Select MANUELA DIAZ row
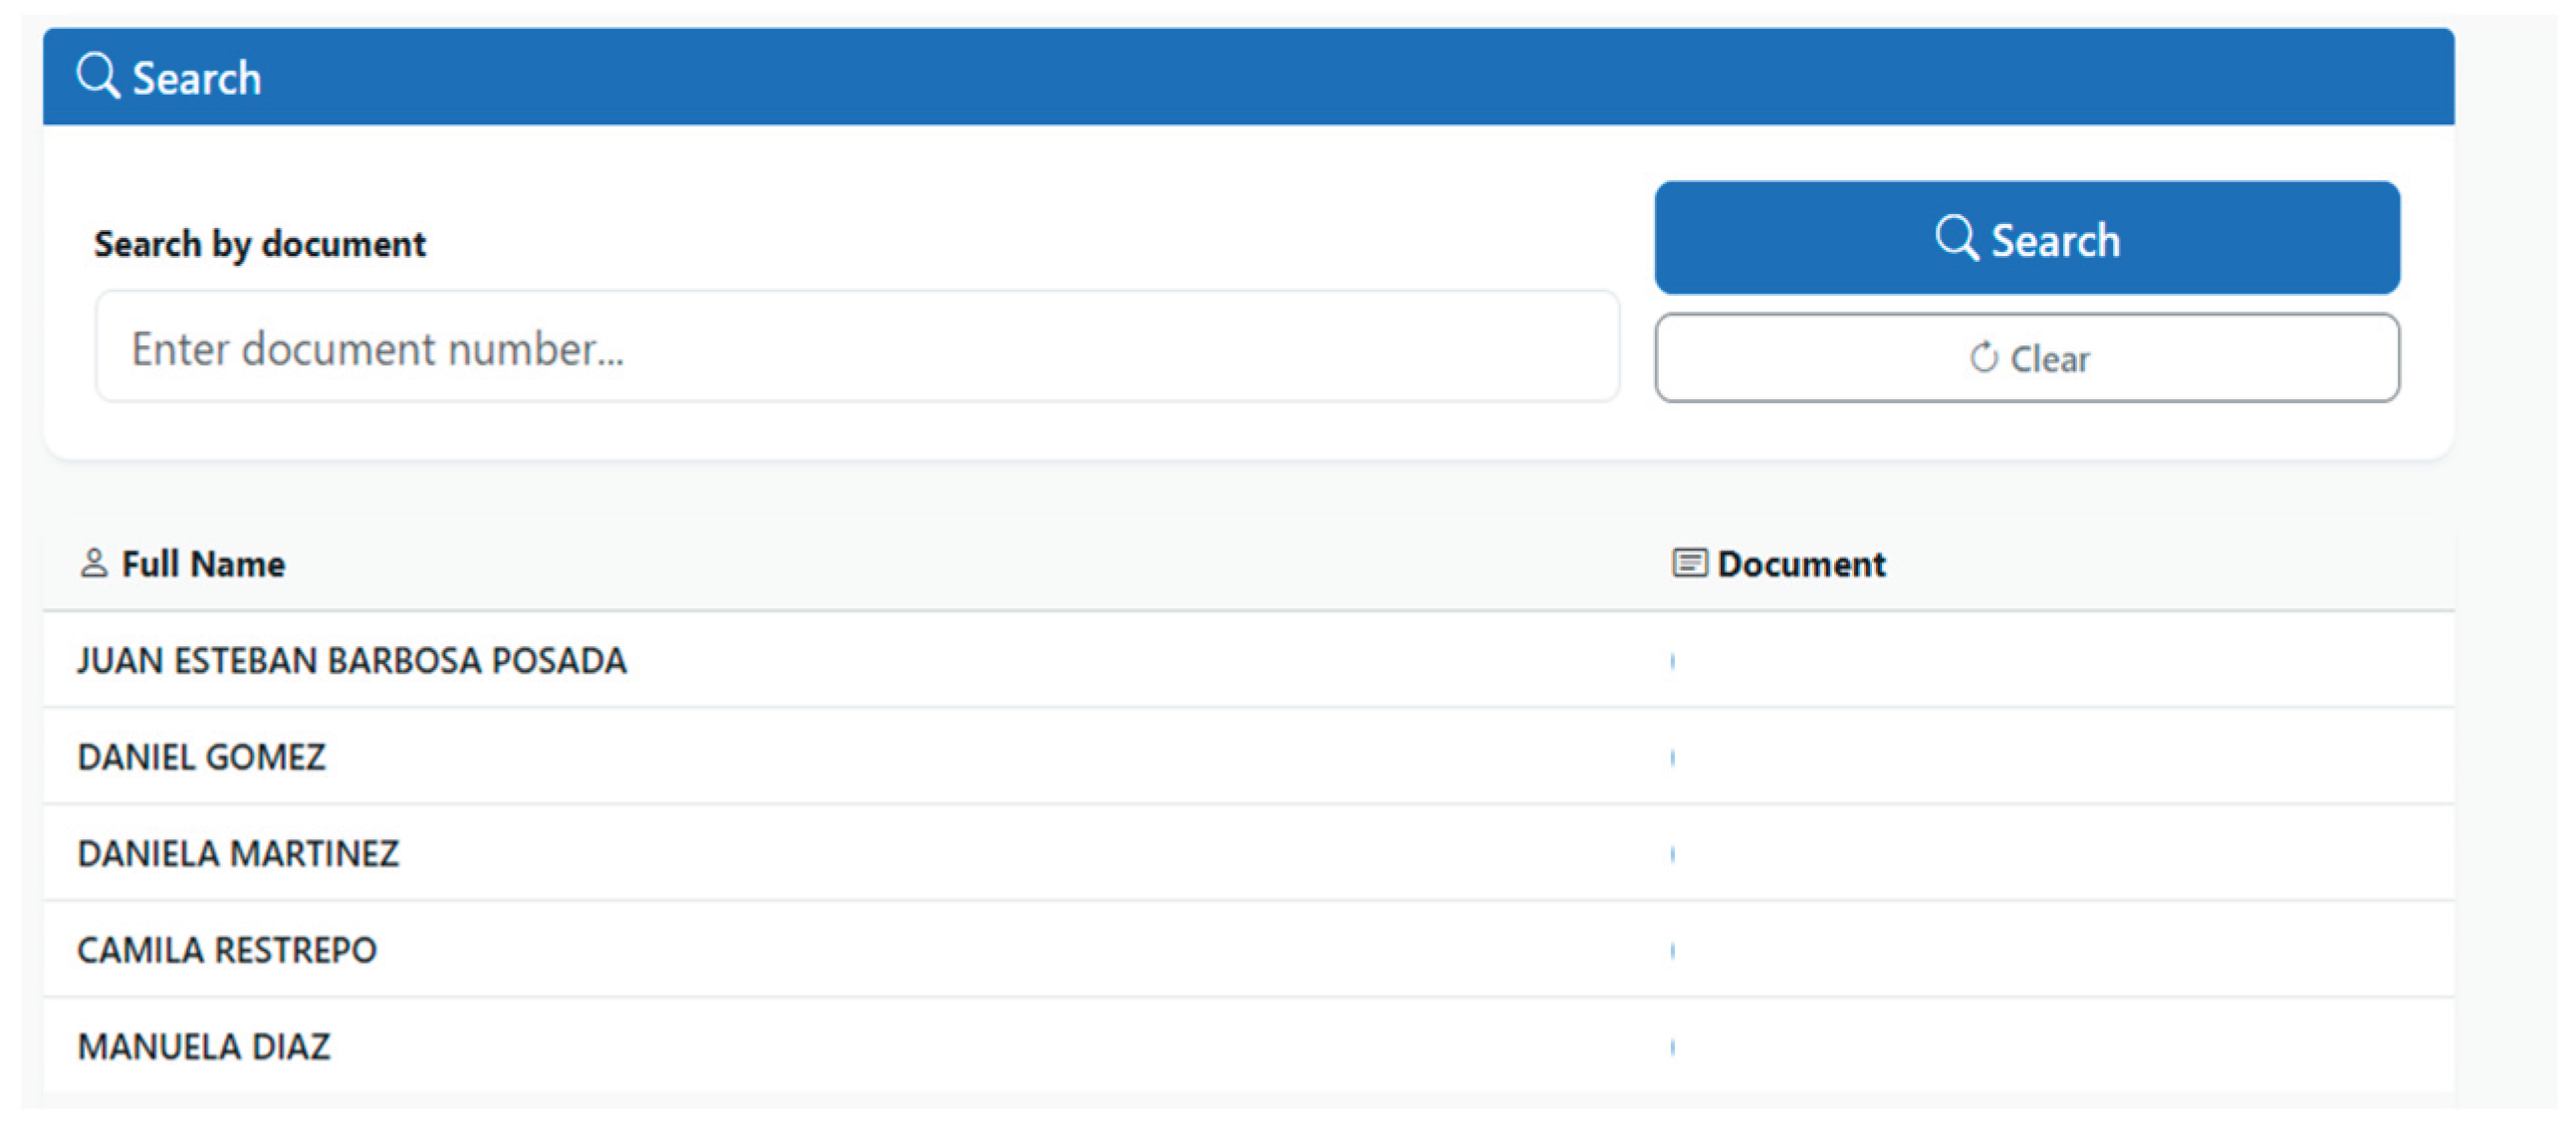Image resolution: width=2576 pixels, height=1130 pixels. point(207,1046)
